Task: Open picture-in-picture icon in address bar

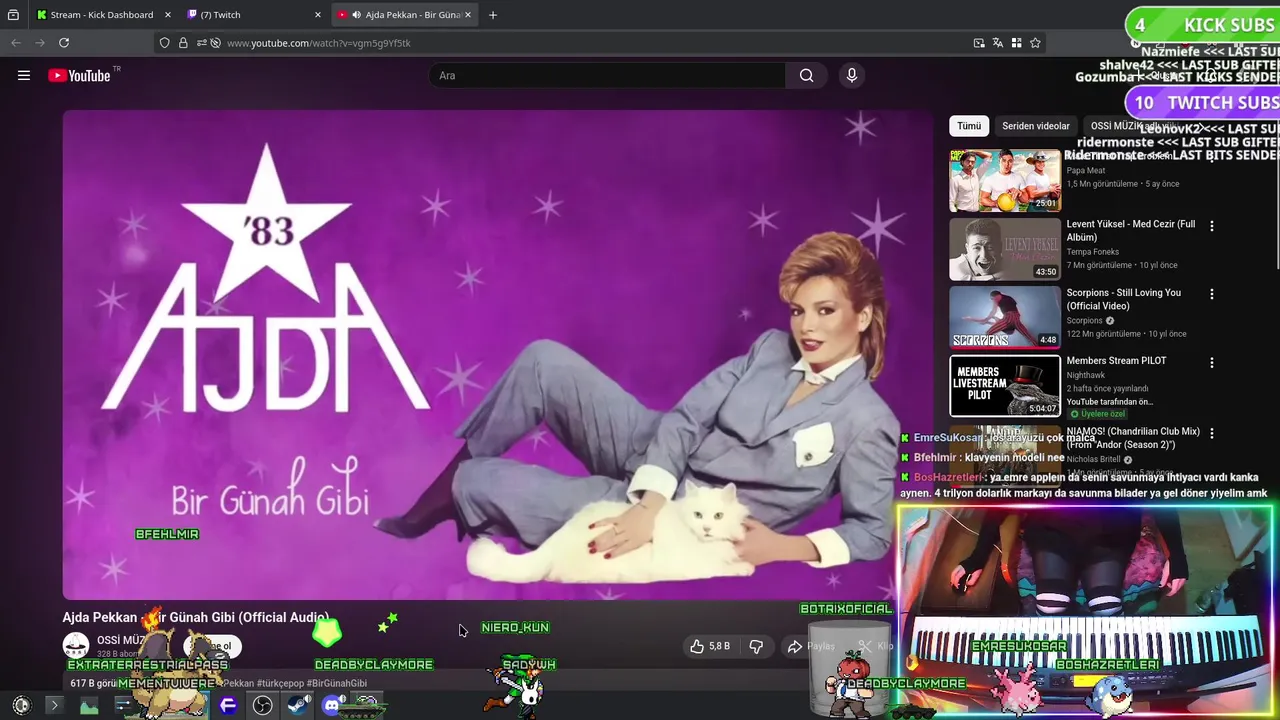Action: point(979,43)
